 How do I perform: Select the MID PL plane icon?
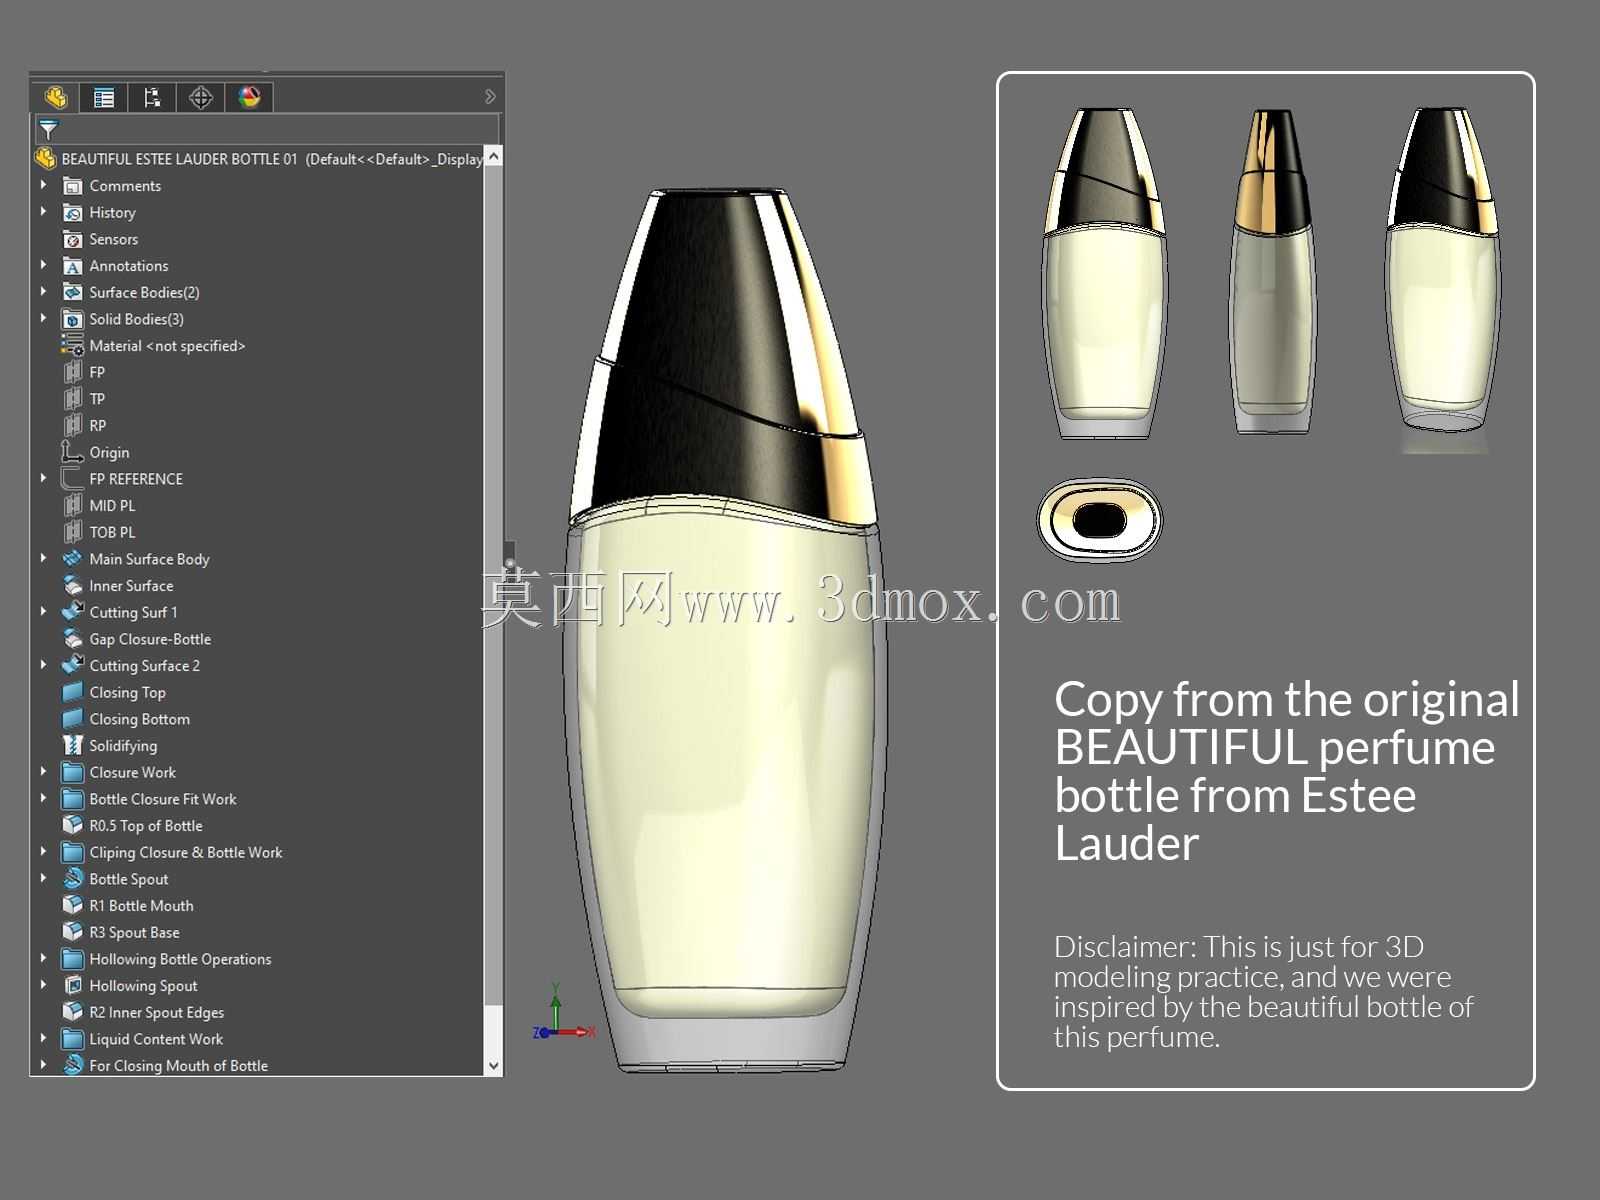tap(72, 506)
